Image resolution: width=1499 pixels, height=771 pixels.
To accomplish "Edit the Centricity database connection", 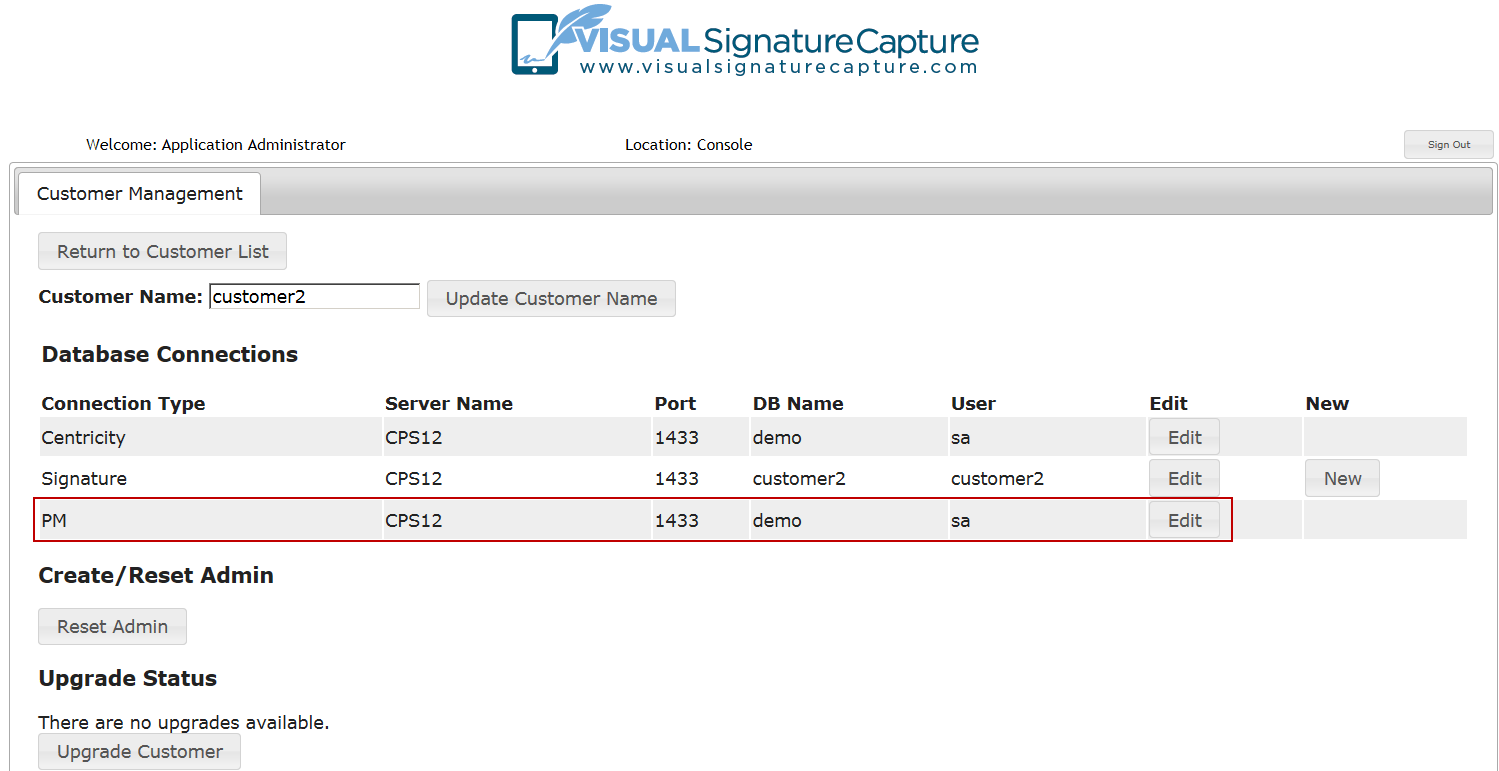I will pyautogui.click(x=1184, y=437).
